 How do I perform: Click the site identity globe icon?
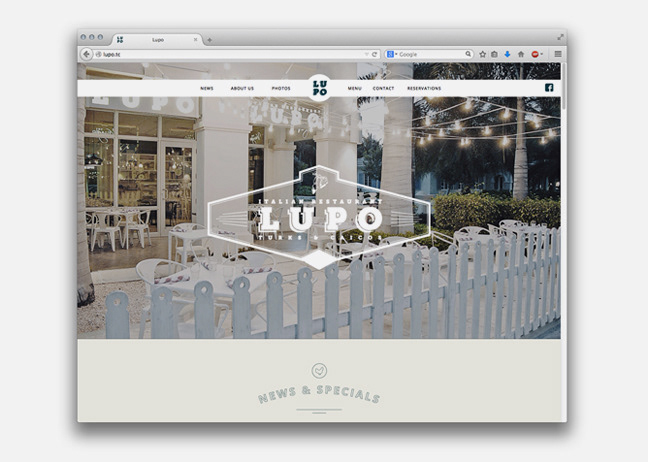[98, 54]
